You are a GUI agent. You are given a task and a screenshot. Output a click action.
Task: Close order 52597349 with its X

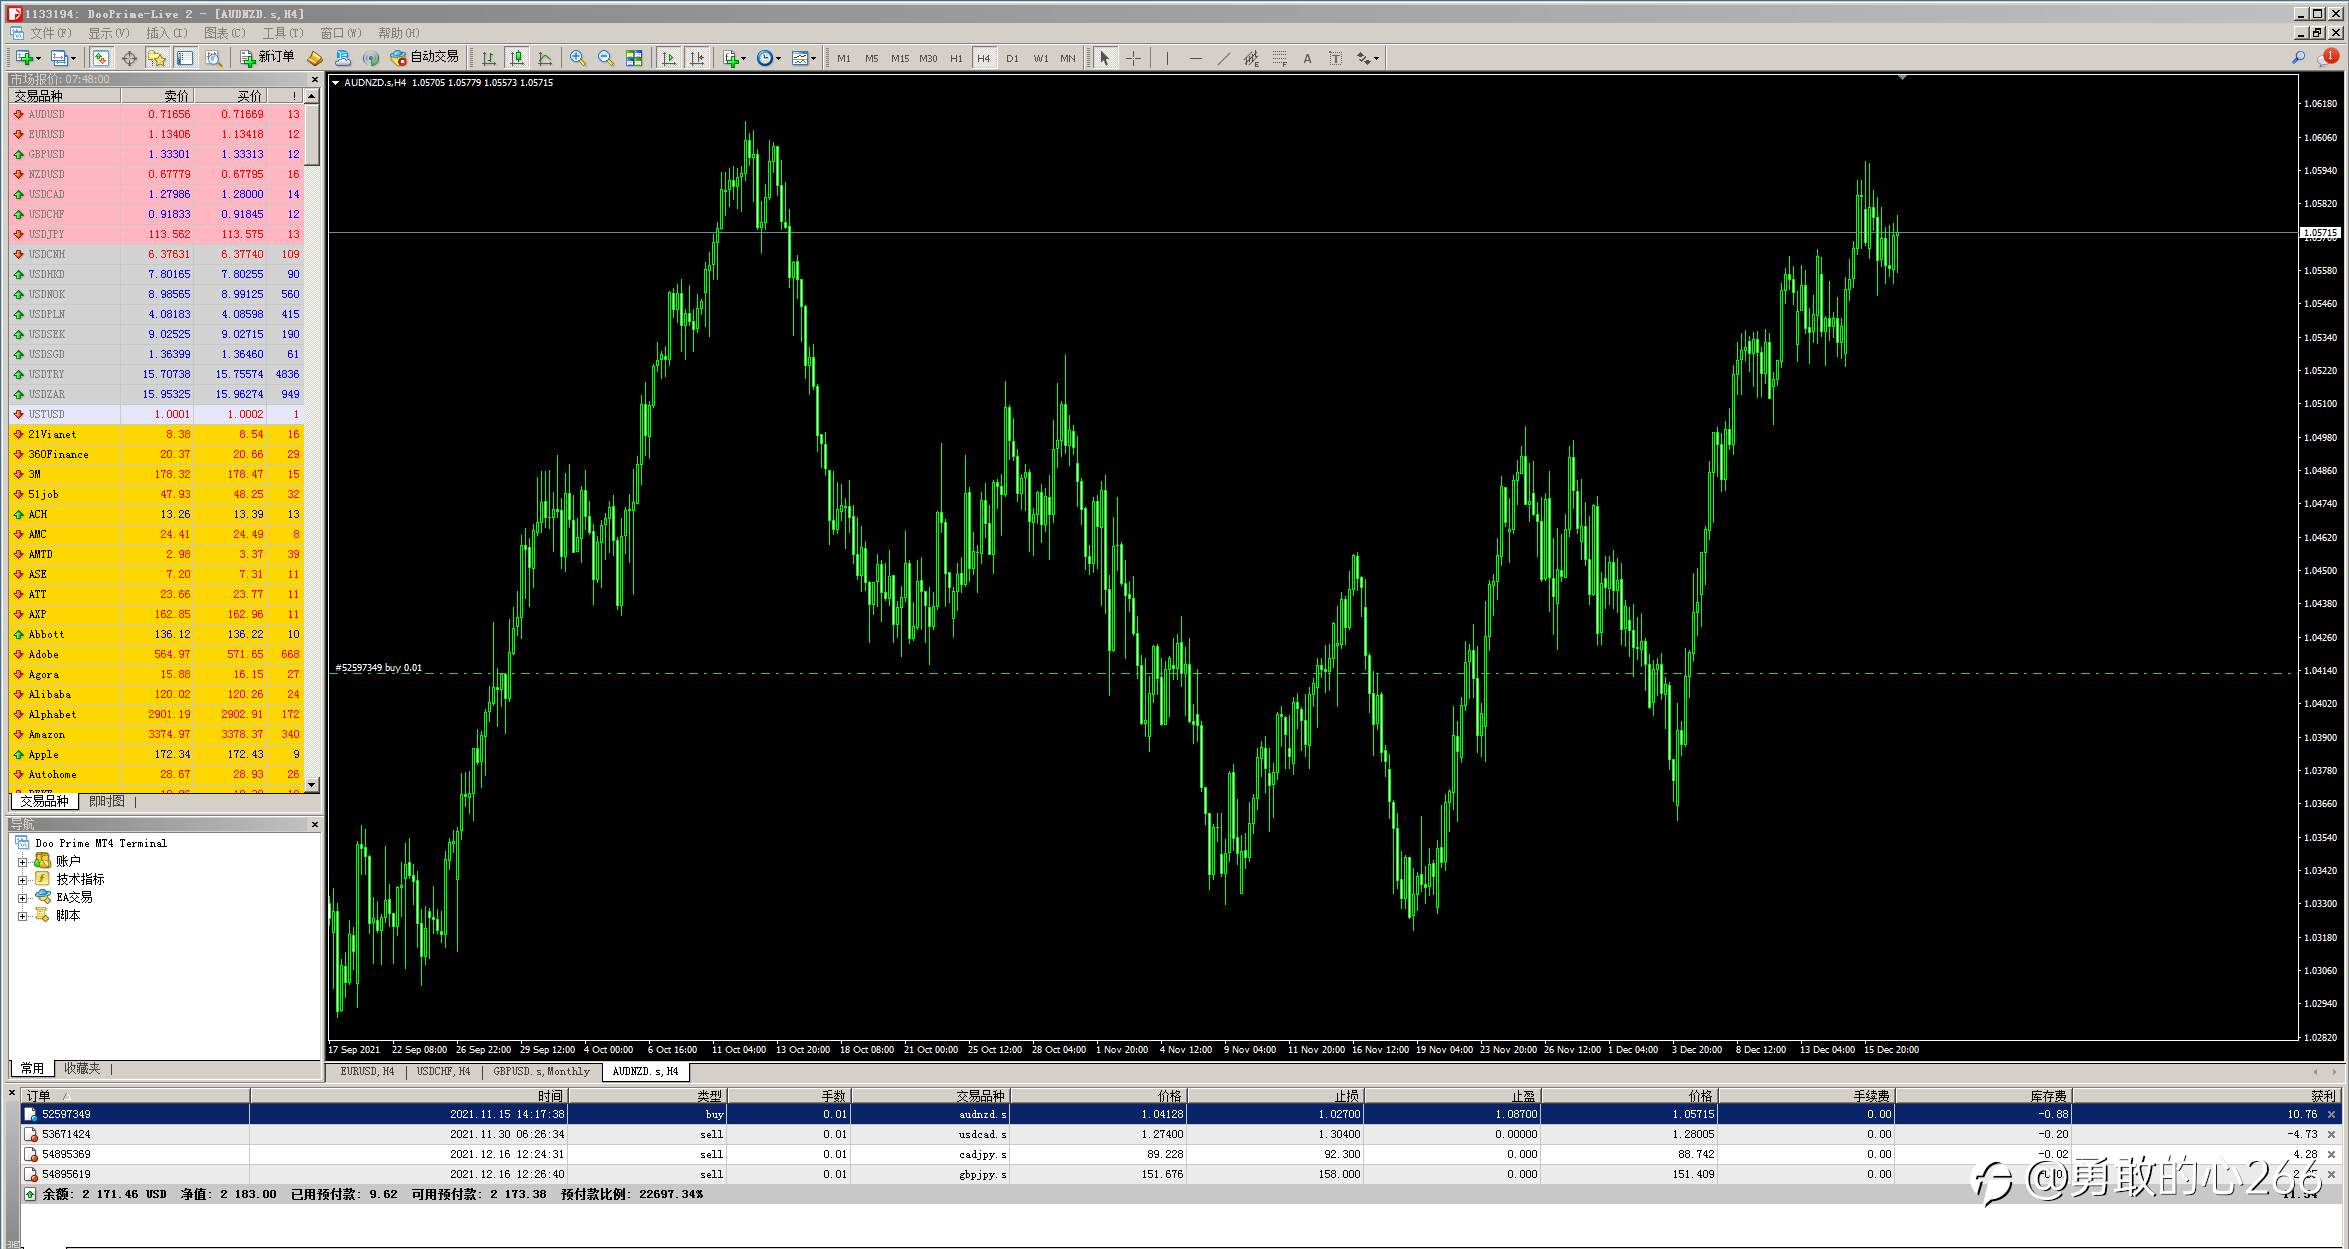click(x=2332, y=1114)
